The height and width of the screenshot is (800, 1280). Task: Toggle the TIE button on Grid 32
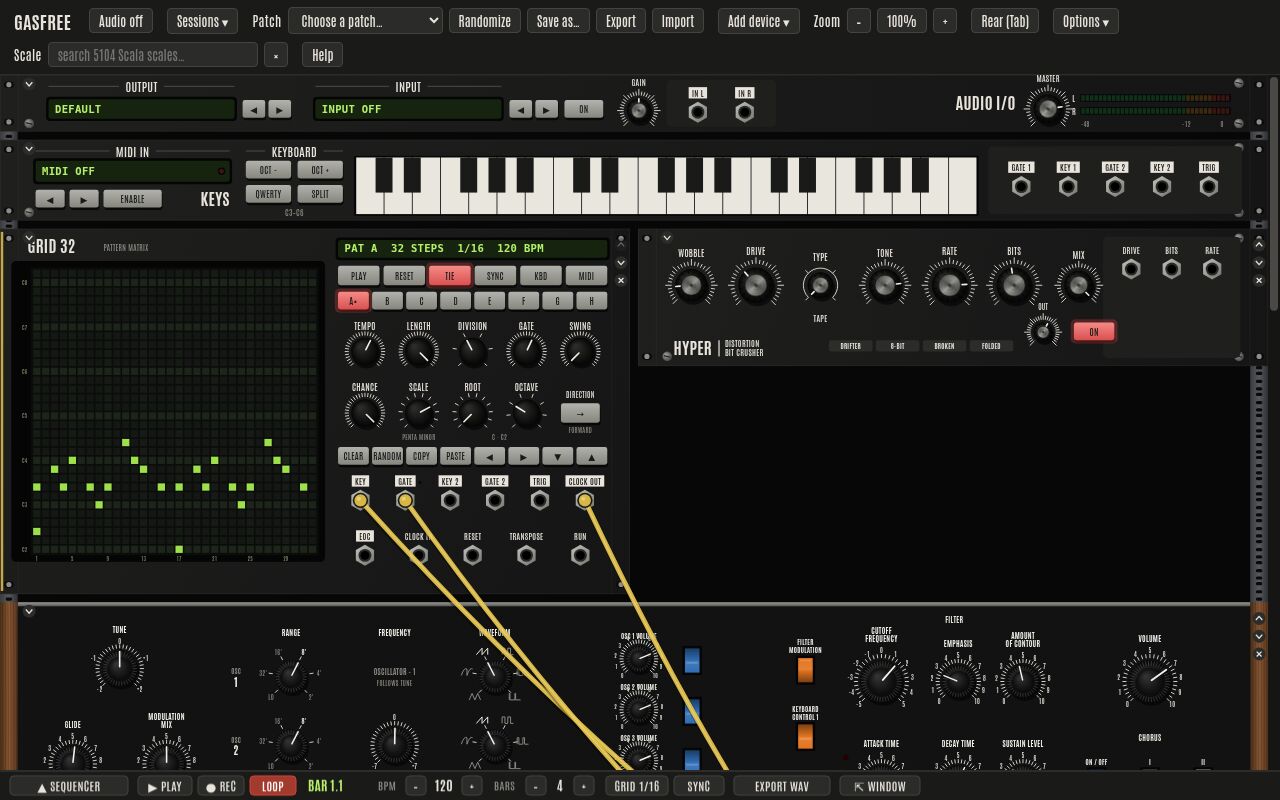(449, 276)
